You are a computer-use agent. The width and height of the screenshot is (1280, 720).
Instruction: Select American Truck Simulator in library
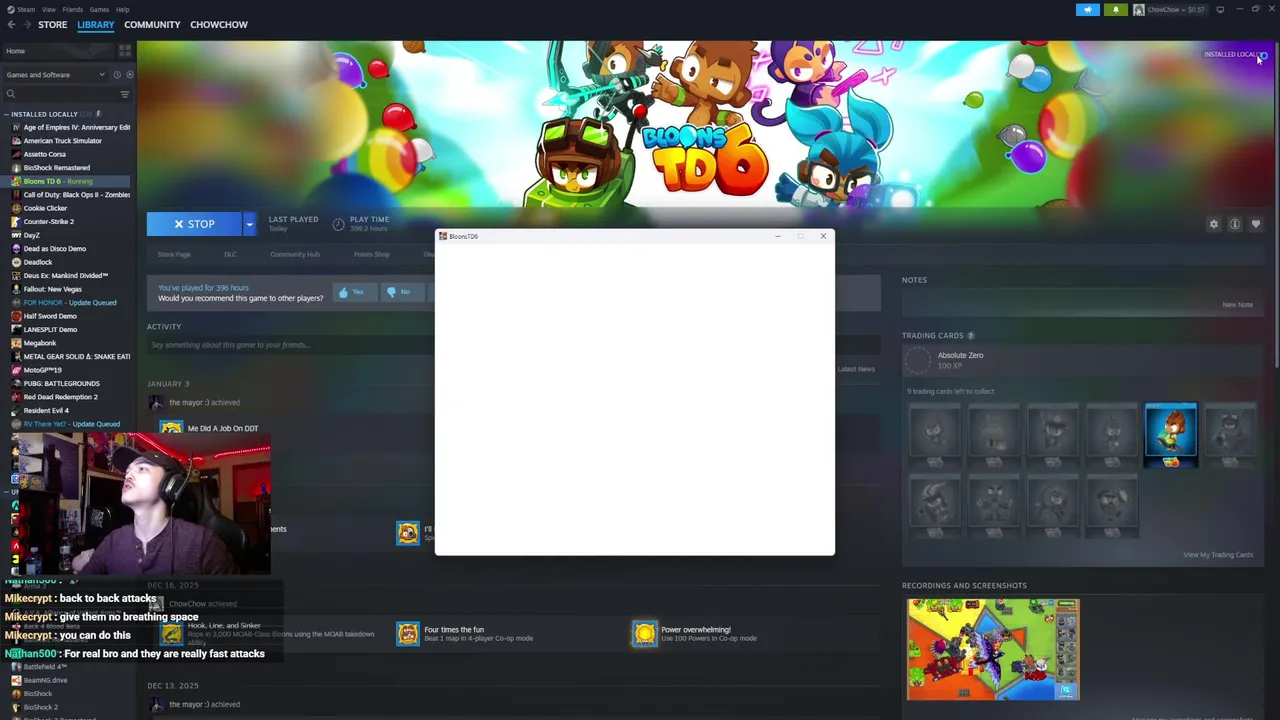[62, 141]
